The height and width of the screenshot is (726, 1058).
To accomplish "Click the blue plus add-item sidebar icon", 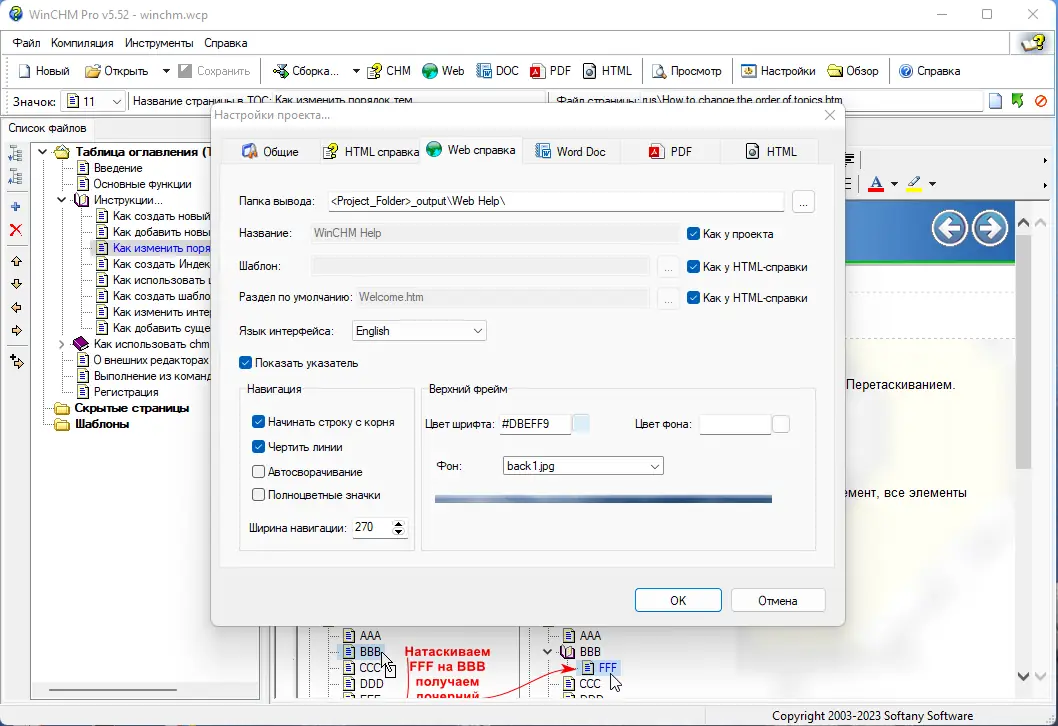I will click(16, 206).
